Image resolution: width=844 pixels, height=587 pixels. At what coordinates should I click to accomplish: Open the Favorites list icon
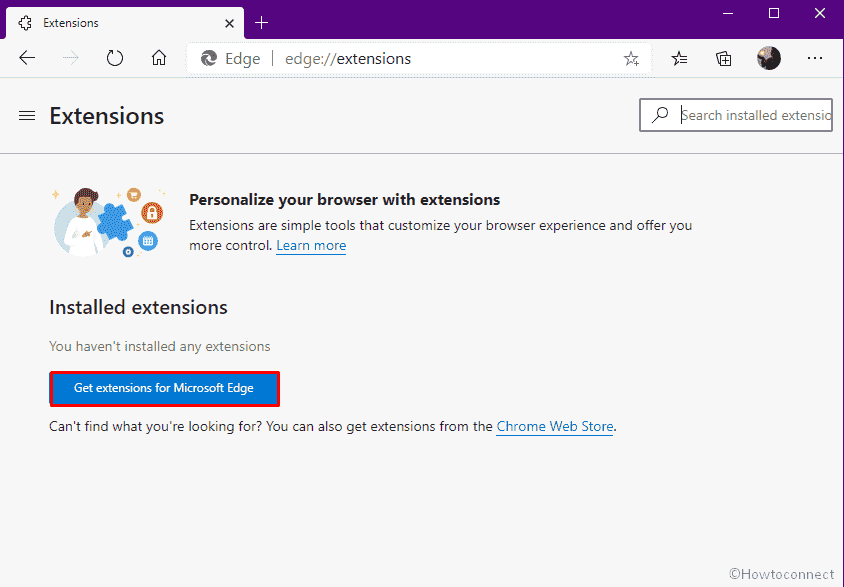point(679,58)
